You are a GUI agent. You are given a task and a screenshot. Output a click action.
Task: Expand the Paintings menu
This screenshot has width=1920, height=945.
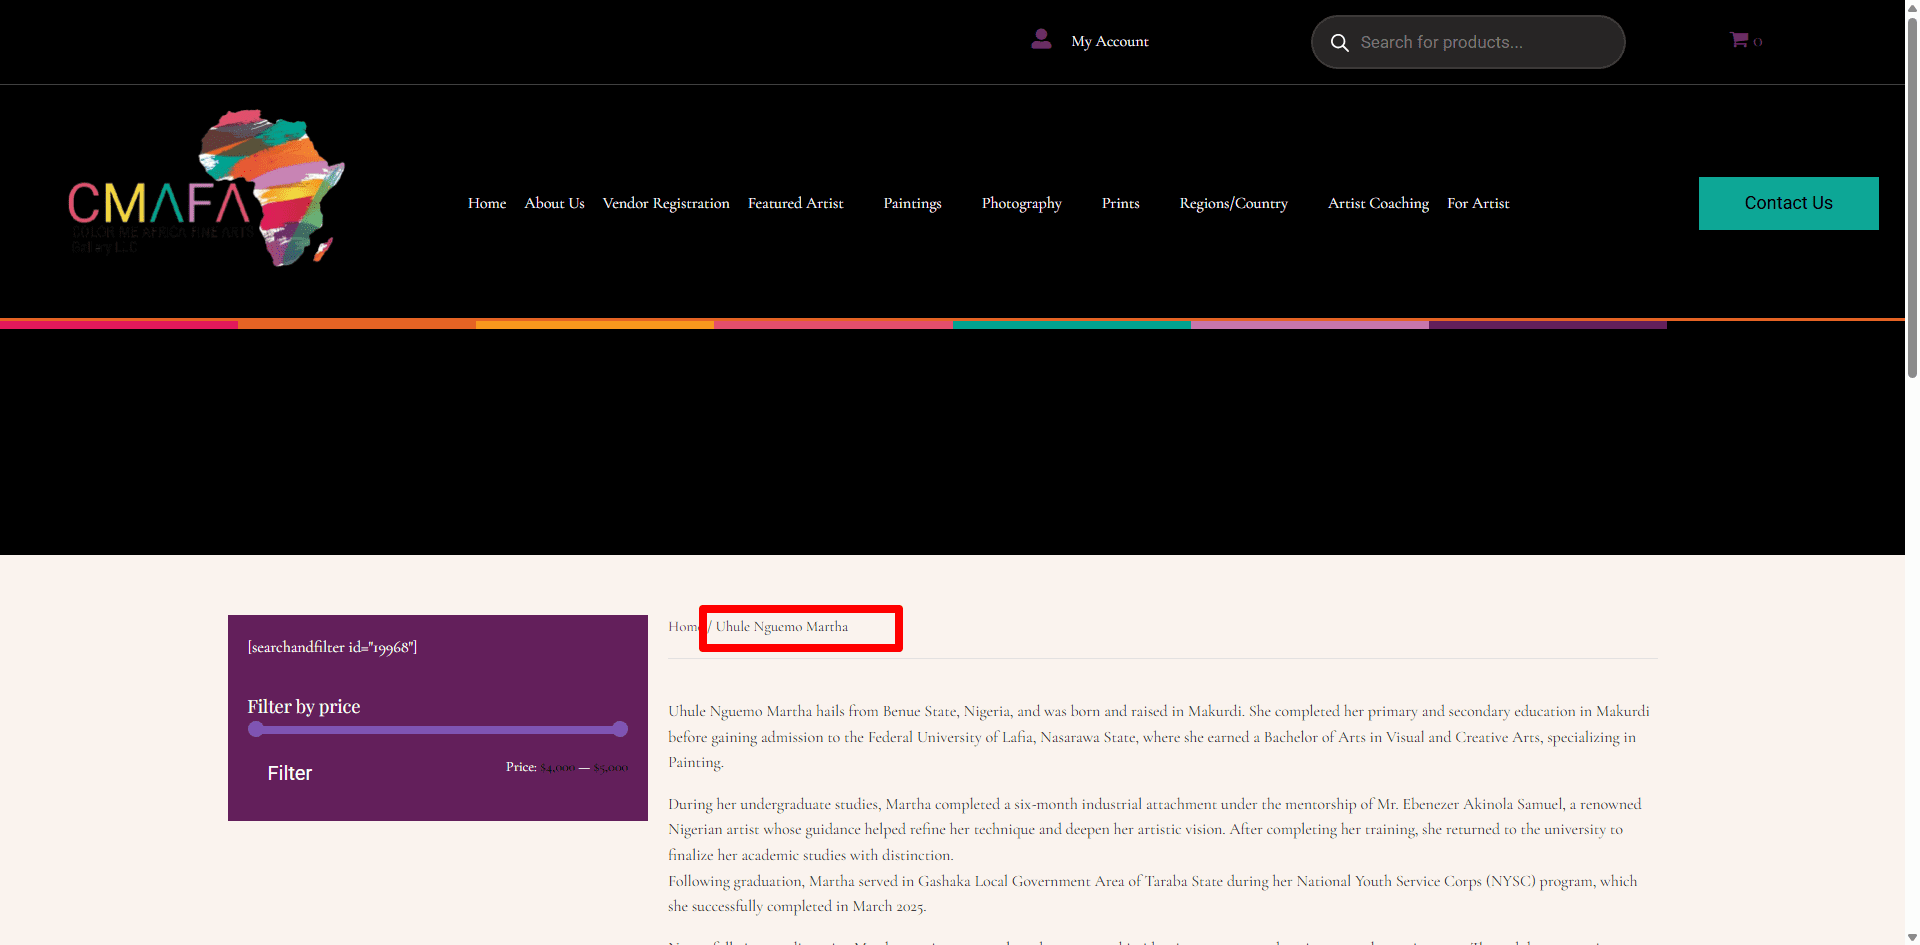[912, 203]
